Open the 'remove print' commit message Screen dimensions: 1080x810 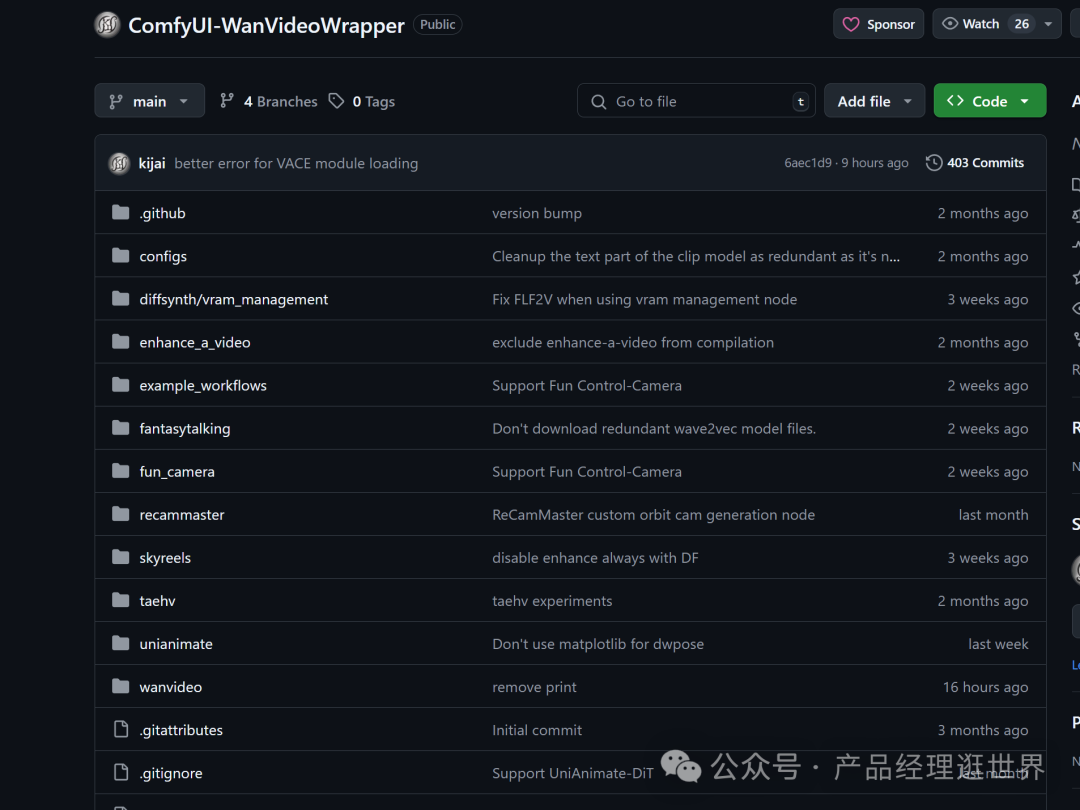click(x=534, y=687)
